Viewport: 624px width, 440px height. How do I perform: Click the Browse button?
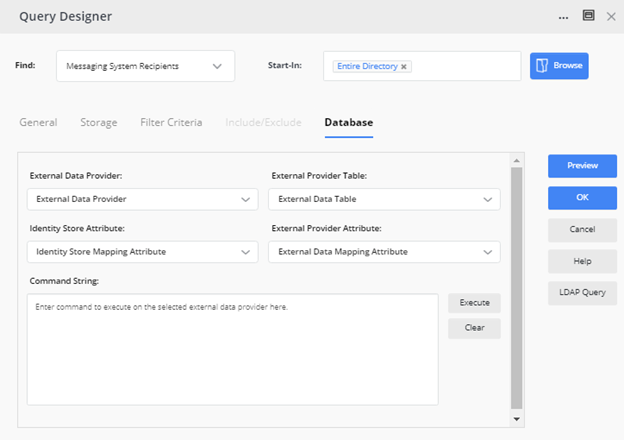[559, 66]
